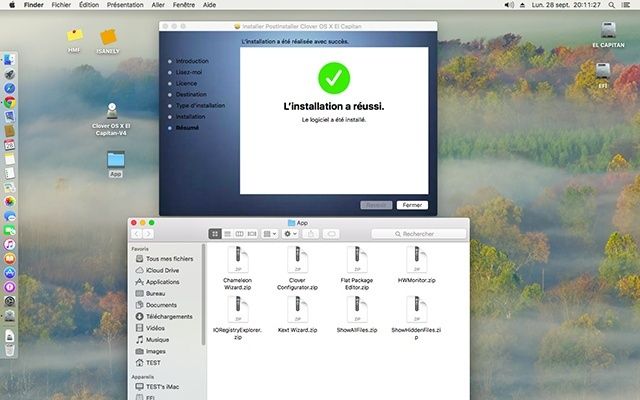The width and height of the screenshot is (640, 400).
Task: Open the Fenêtre menu
Action: pos(184,5)
